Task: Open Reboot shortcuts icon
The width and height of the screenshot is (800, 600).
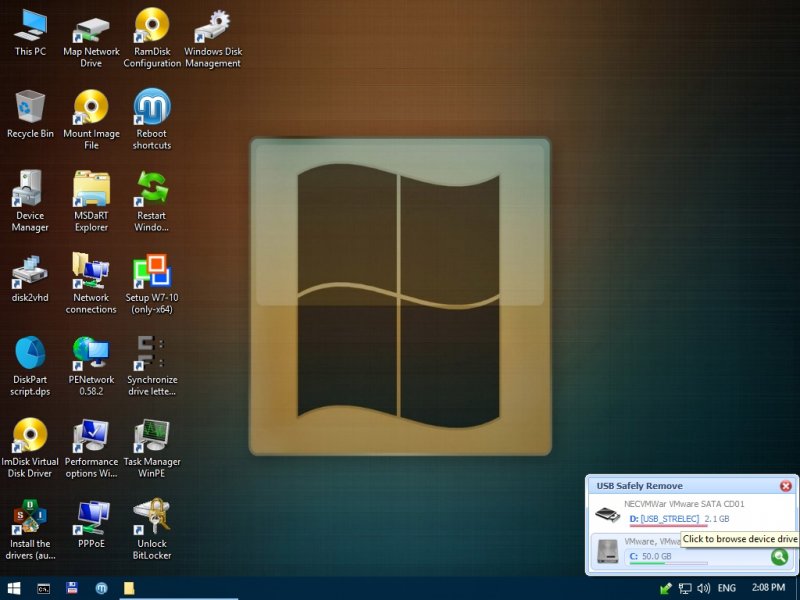Action: point(152,118)
